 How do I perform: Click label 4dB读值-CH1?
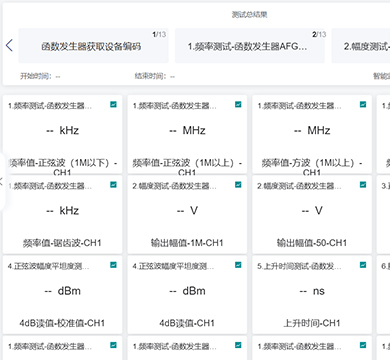[x=187, y=323]
